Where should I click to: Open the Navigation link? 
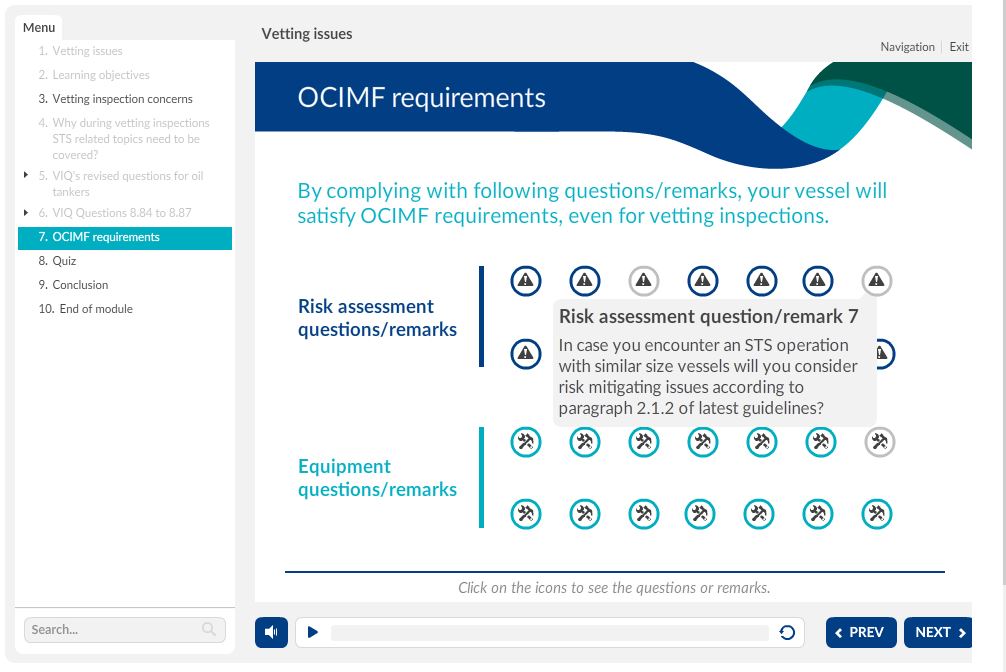907,47
